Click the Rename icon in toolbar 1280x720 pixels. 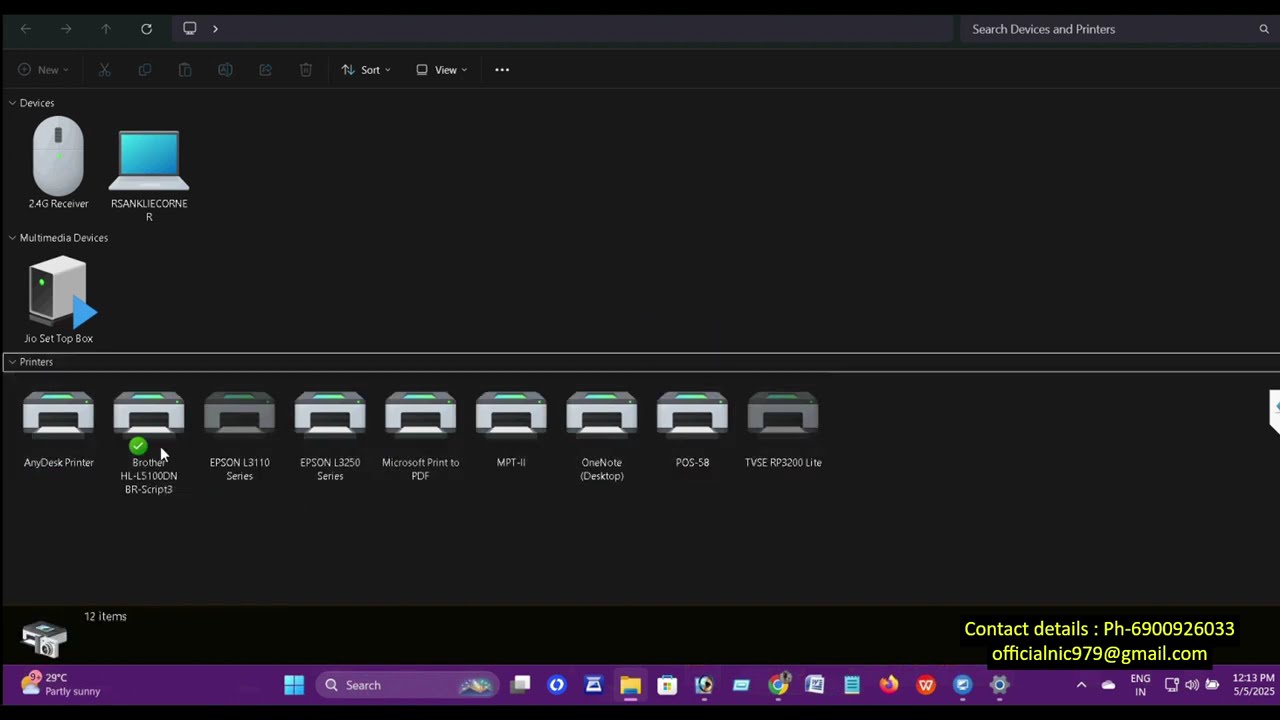coord(225,70)
